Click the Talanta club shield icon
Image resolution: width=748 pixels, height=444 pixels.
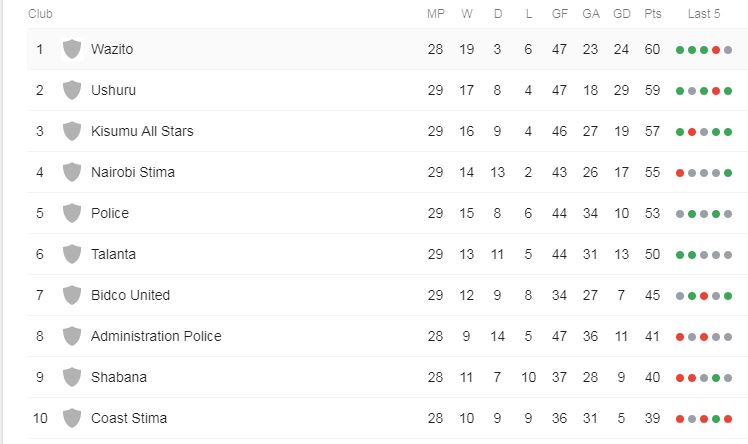[72, 254]
